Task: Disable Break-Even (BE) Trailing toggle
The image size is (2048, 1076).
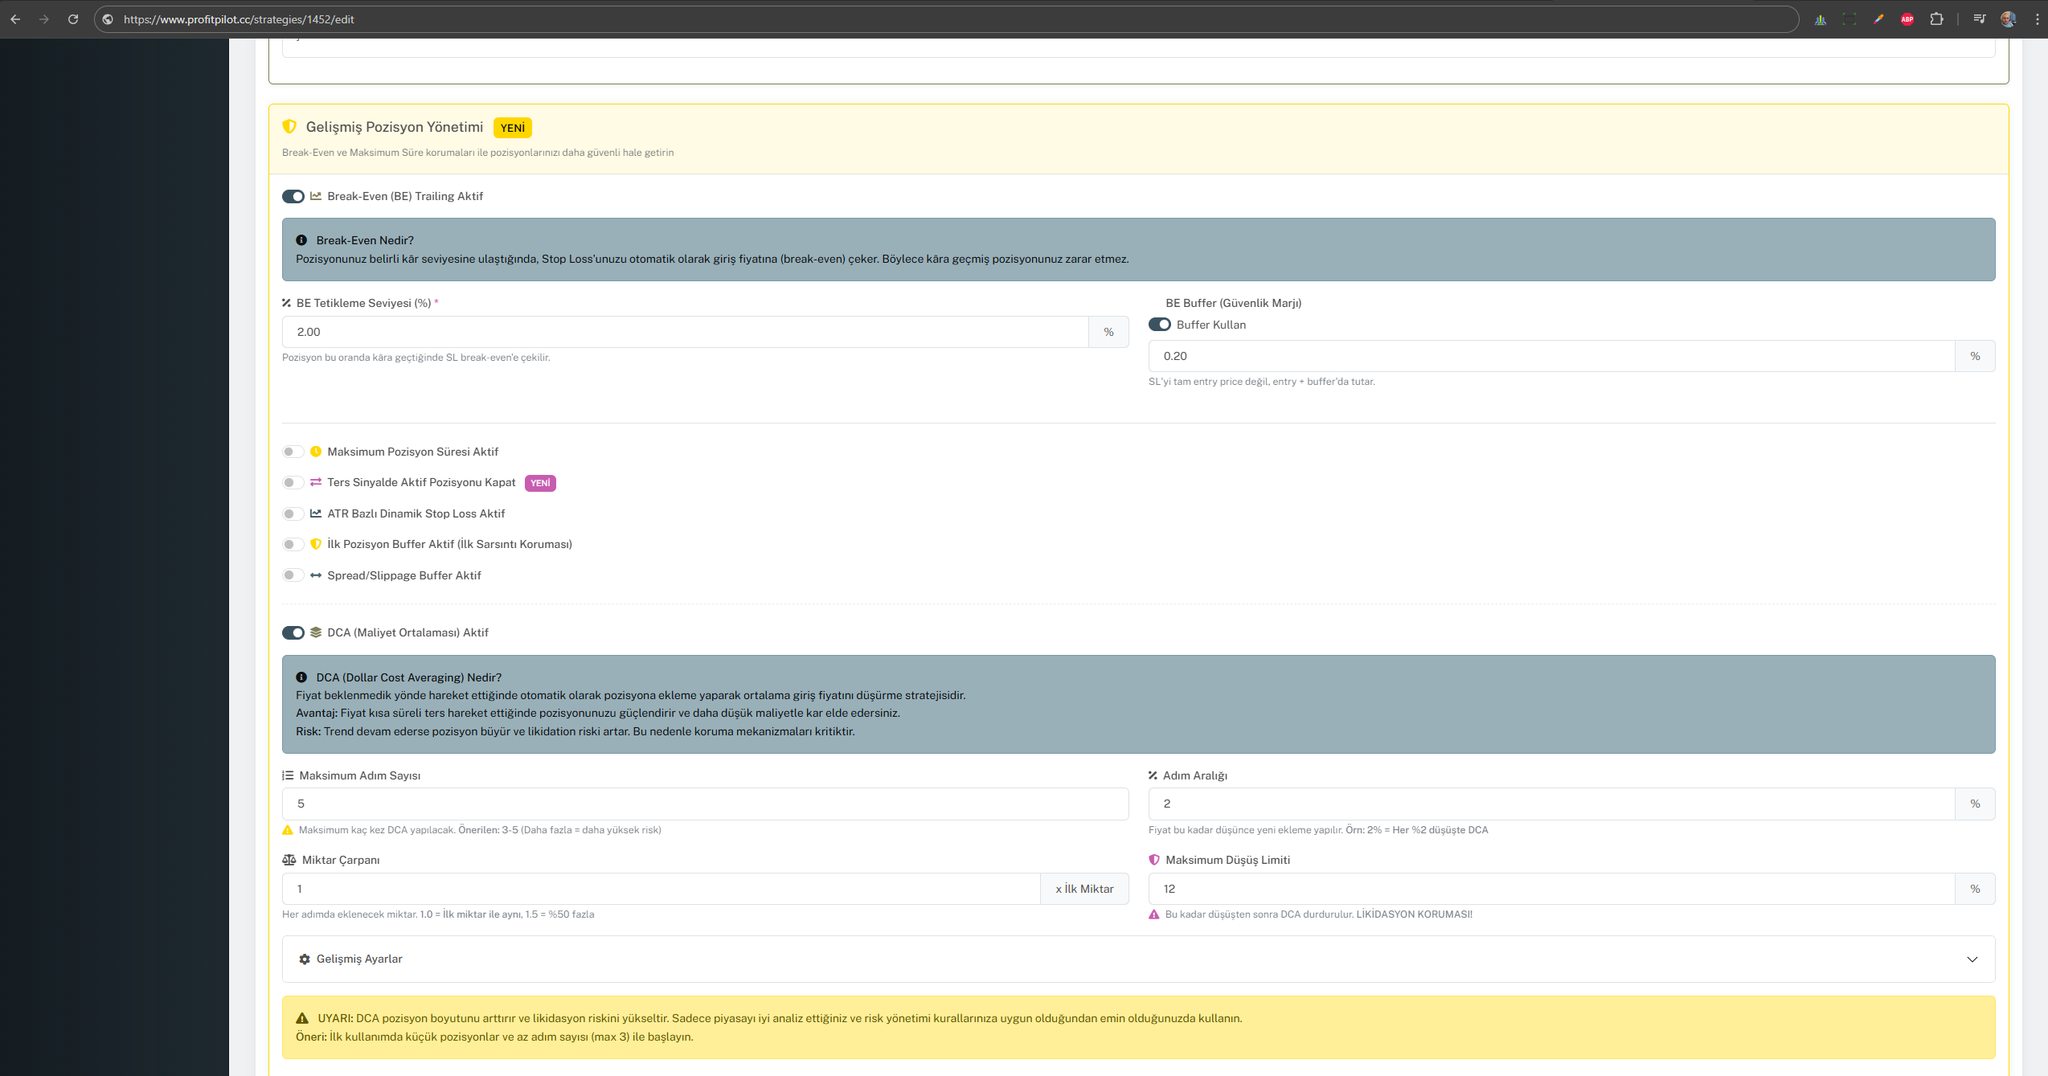Action: point(293,197)
